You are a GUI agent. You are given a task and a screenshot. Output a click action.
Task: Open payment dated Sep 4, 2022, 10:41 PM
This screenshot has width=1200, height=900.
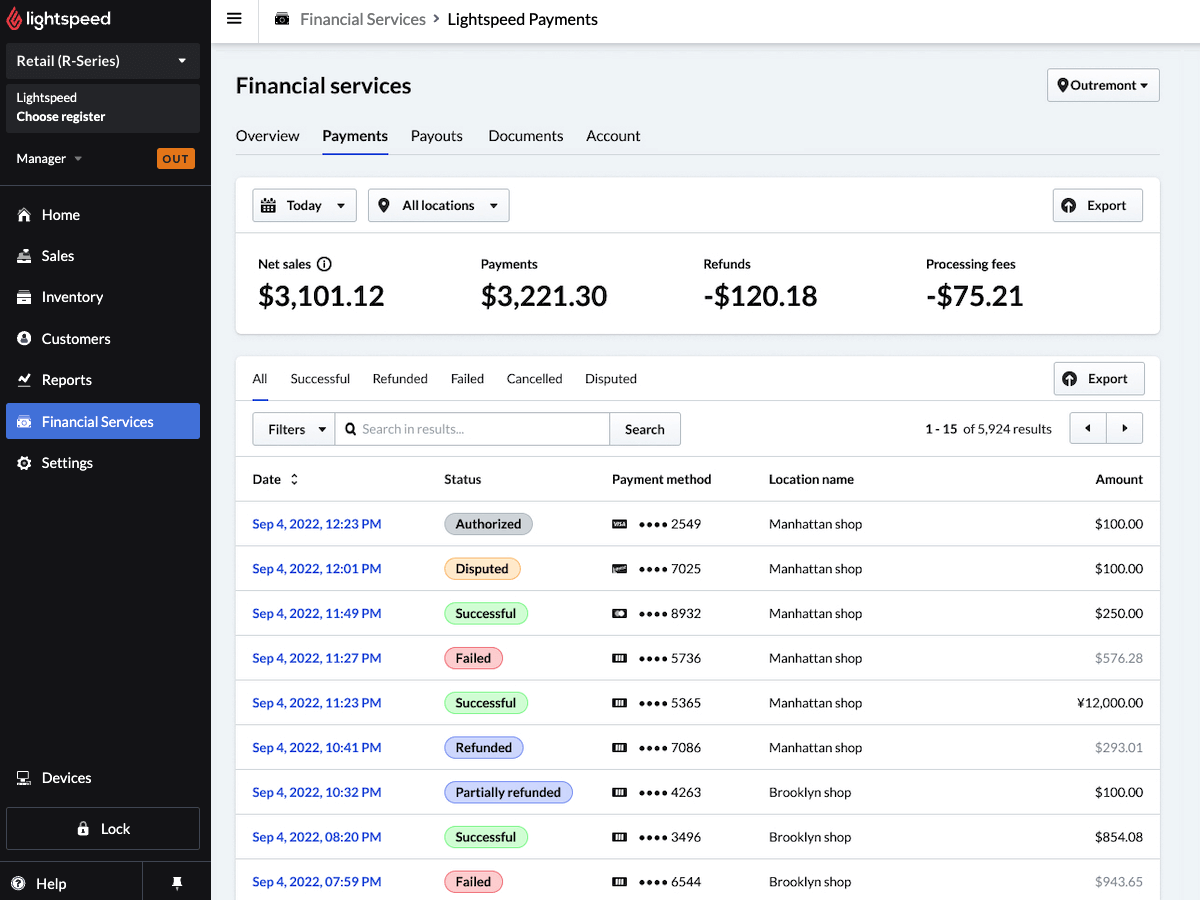point(317,748)
